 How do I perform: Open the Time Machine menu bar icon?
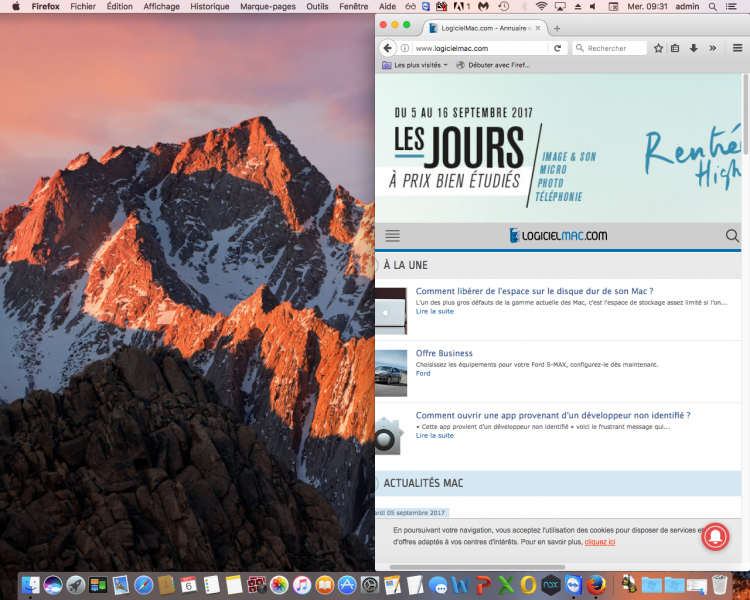click(503, 6)
